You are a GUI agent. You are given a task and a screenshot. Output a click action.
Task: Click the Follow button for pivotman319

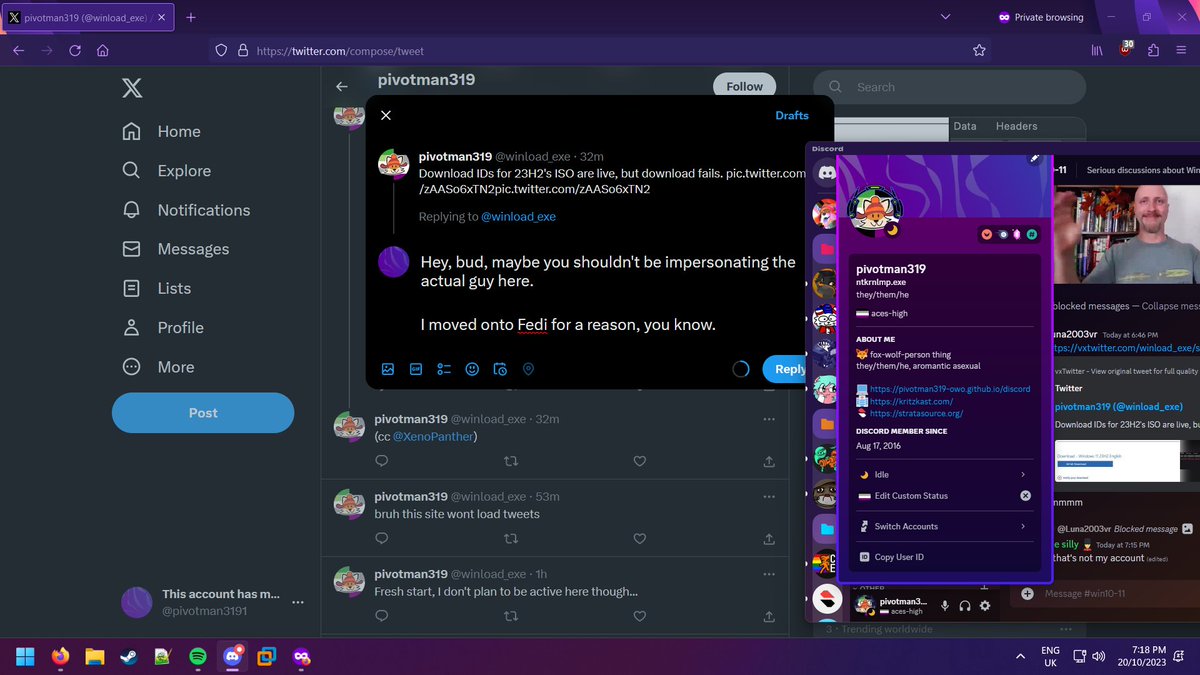[744, 87]
